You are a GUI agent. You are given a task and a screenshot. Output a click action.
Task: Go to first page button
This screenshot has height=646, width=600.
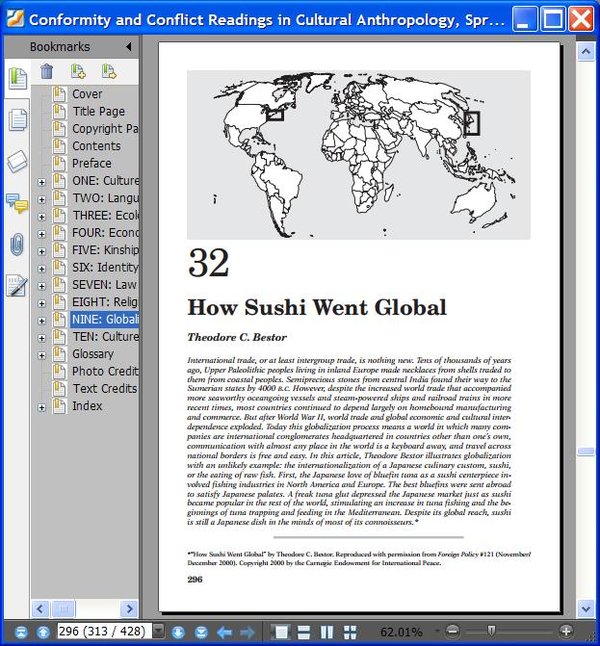tap(21, 632)
